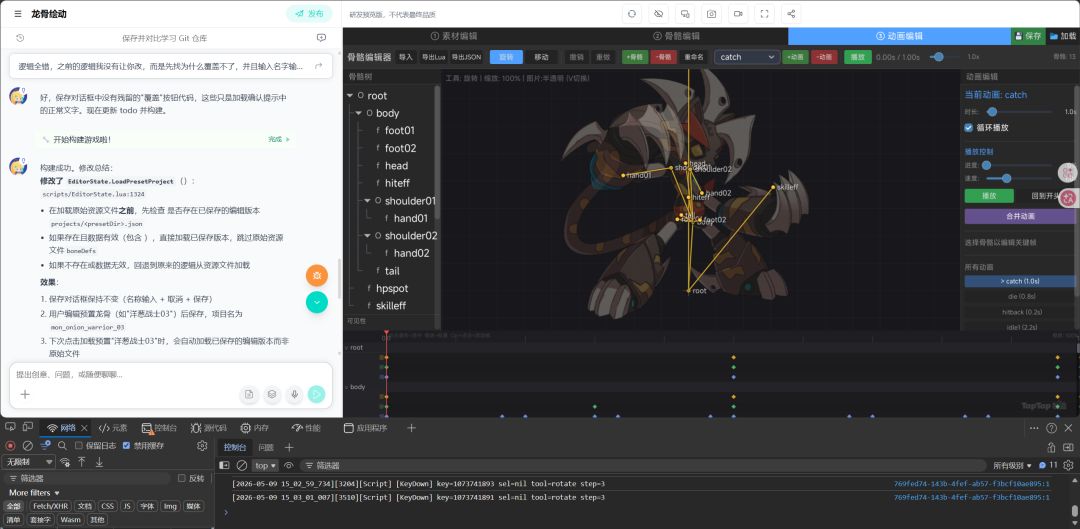Open the hamburger menu beside 龙骨绘动
The image size is (1080, 529).
click(x=18, y=14)
